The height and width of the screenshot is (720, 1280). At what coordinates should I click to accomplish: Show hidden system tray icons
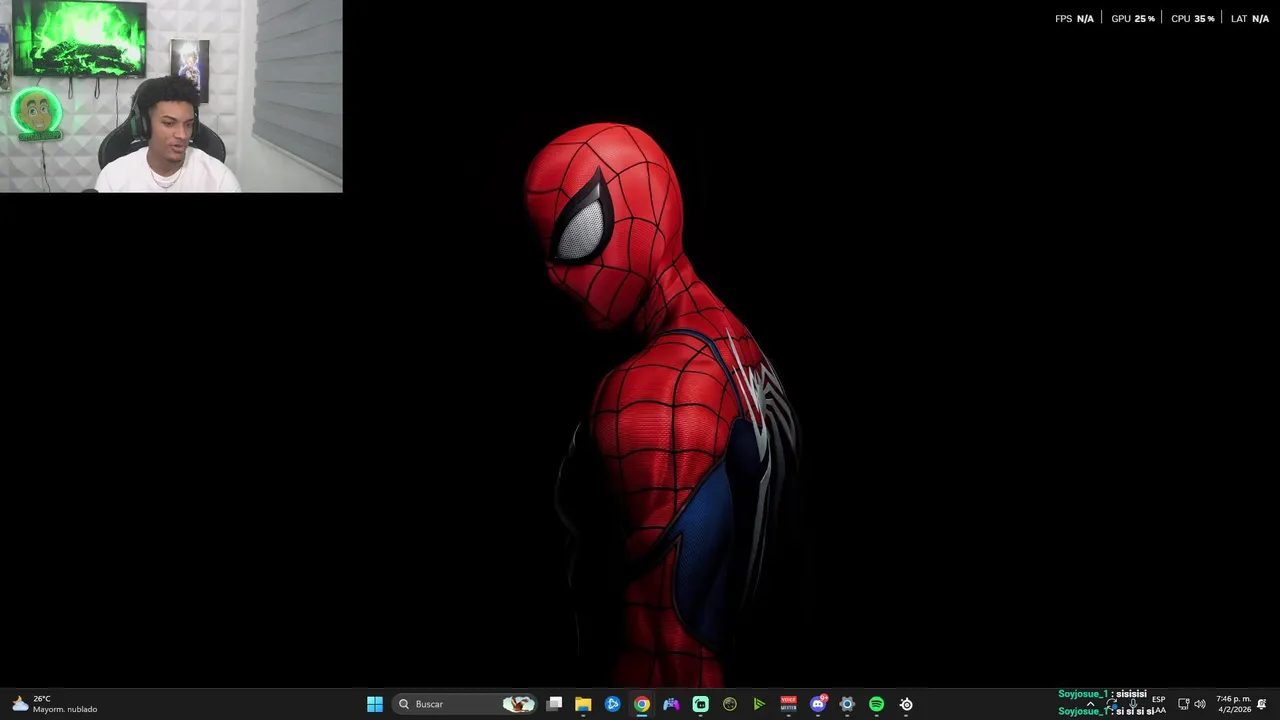[x=1090, y=704]
